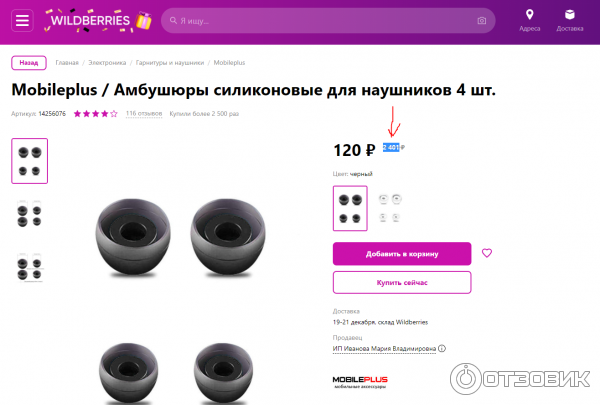Click the Назад button
Image resolution: width=600 pixels, height=405 pixels.
click(29, 63)
